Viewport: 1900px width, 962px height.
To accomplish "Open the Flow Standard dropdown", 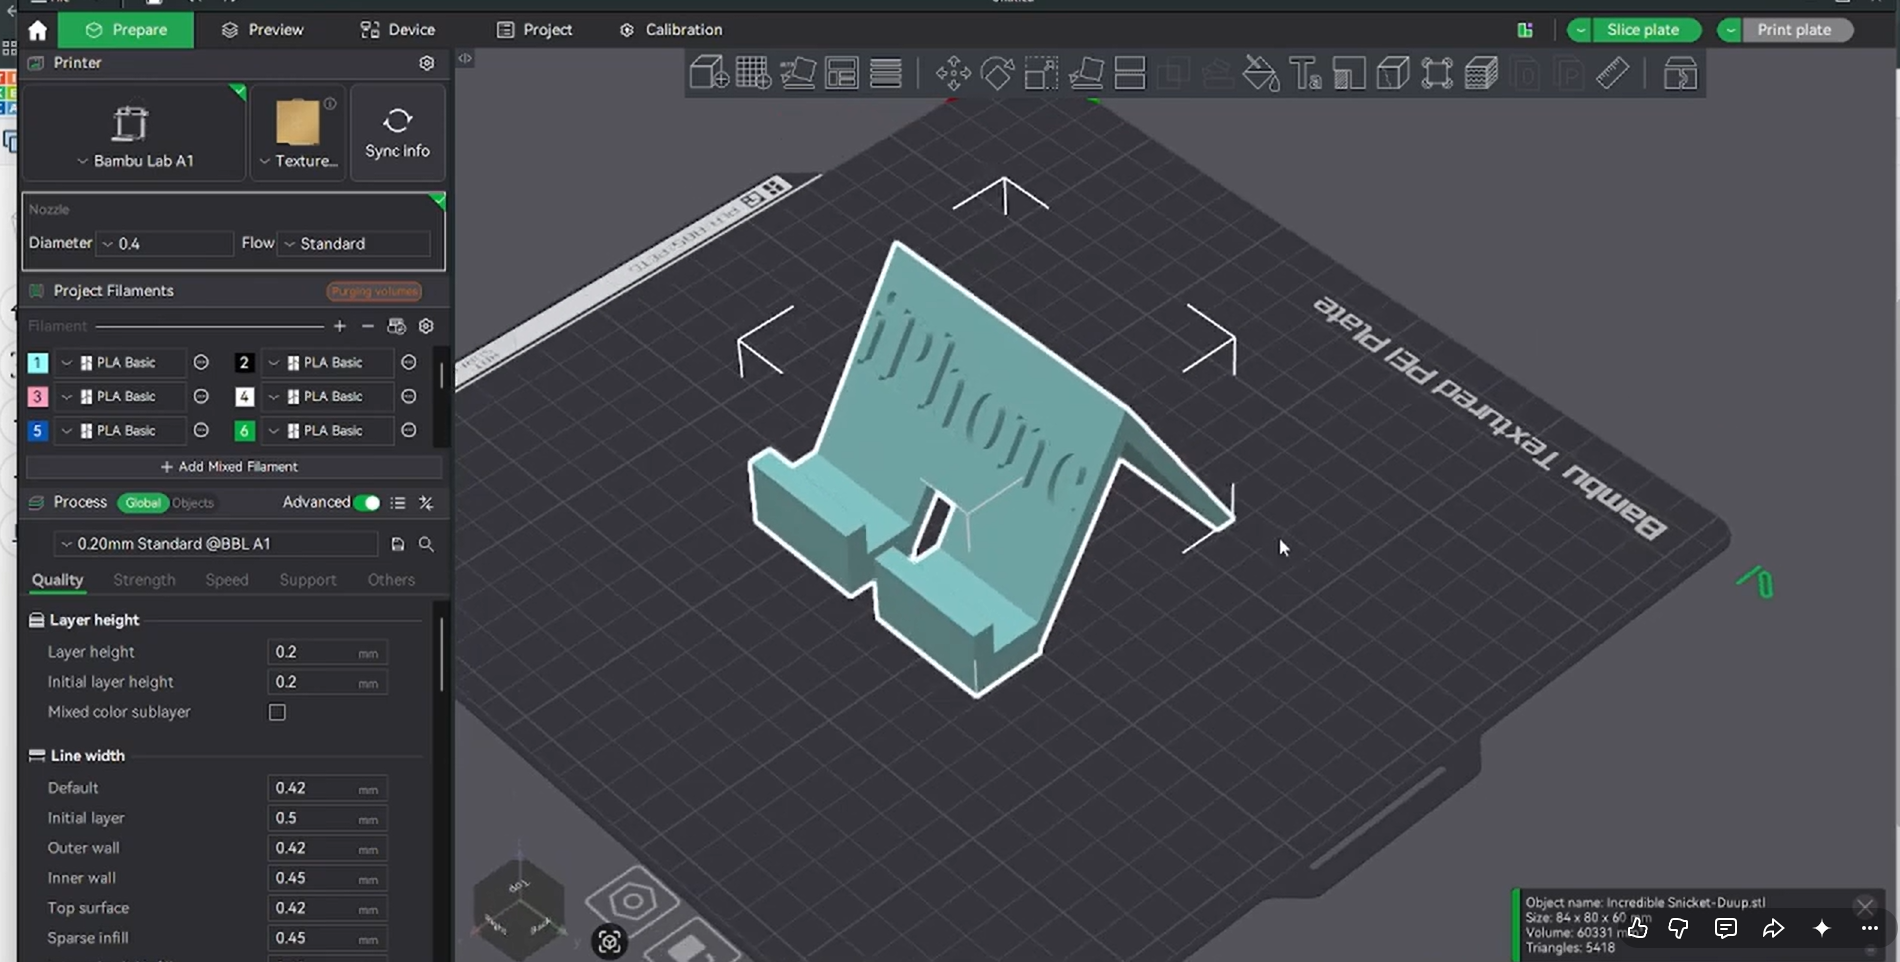I will point(355,244).
